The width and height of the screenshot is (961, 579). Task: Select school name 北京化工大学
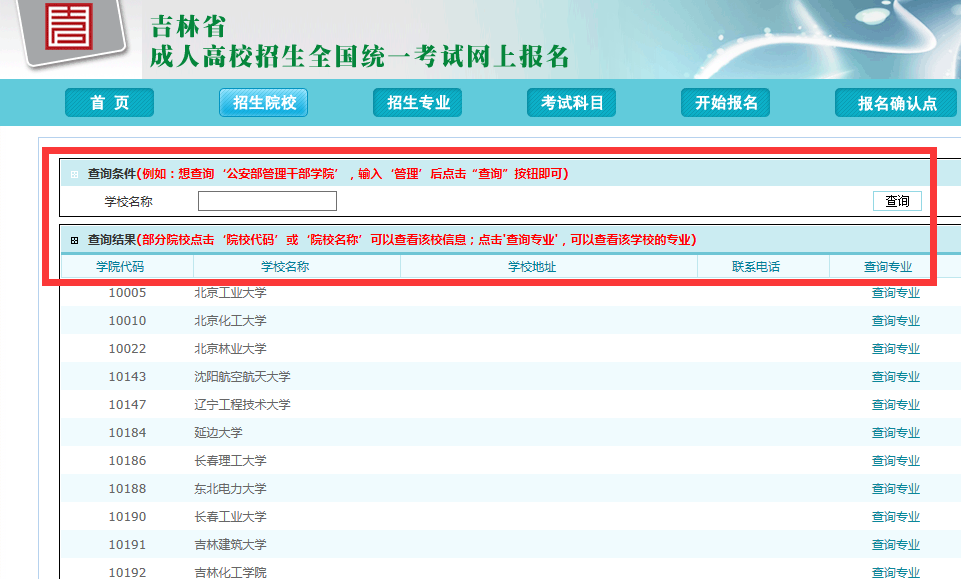[x=230, y=320]
